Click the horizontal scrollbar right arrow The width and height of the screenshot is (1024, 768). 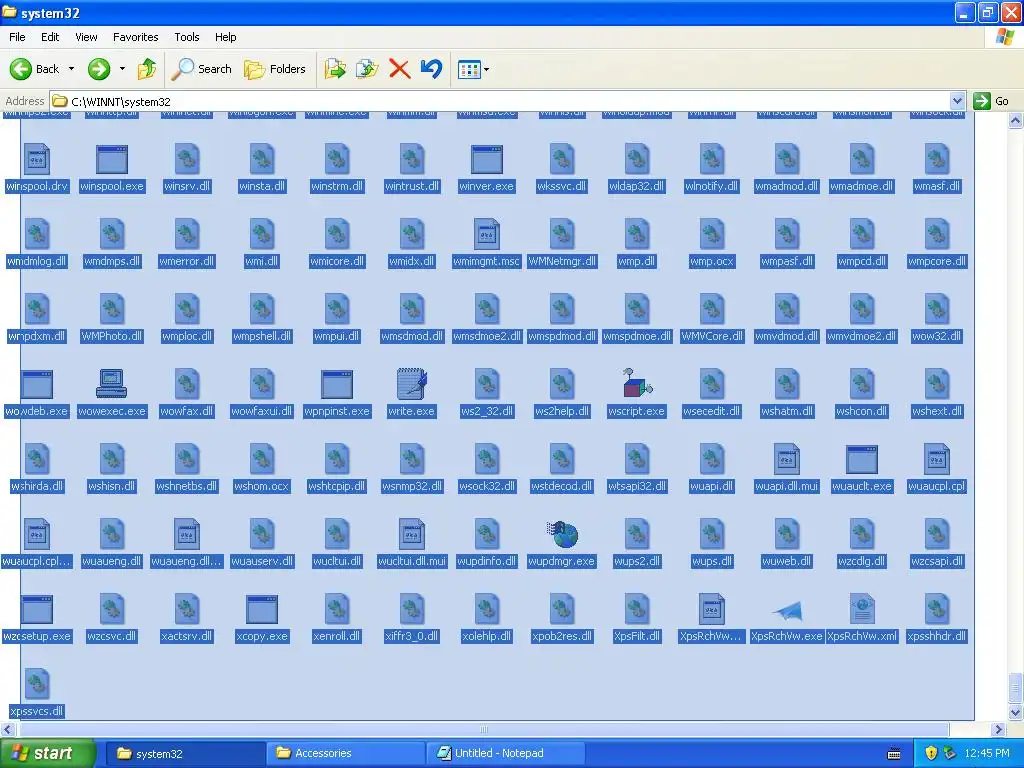999,729
